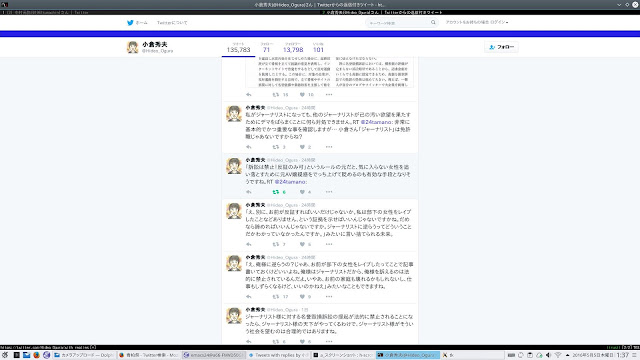The image size is (640, 360).
Task: Like the image tweet with 10 likes
Action: click(x=302, y=95)
